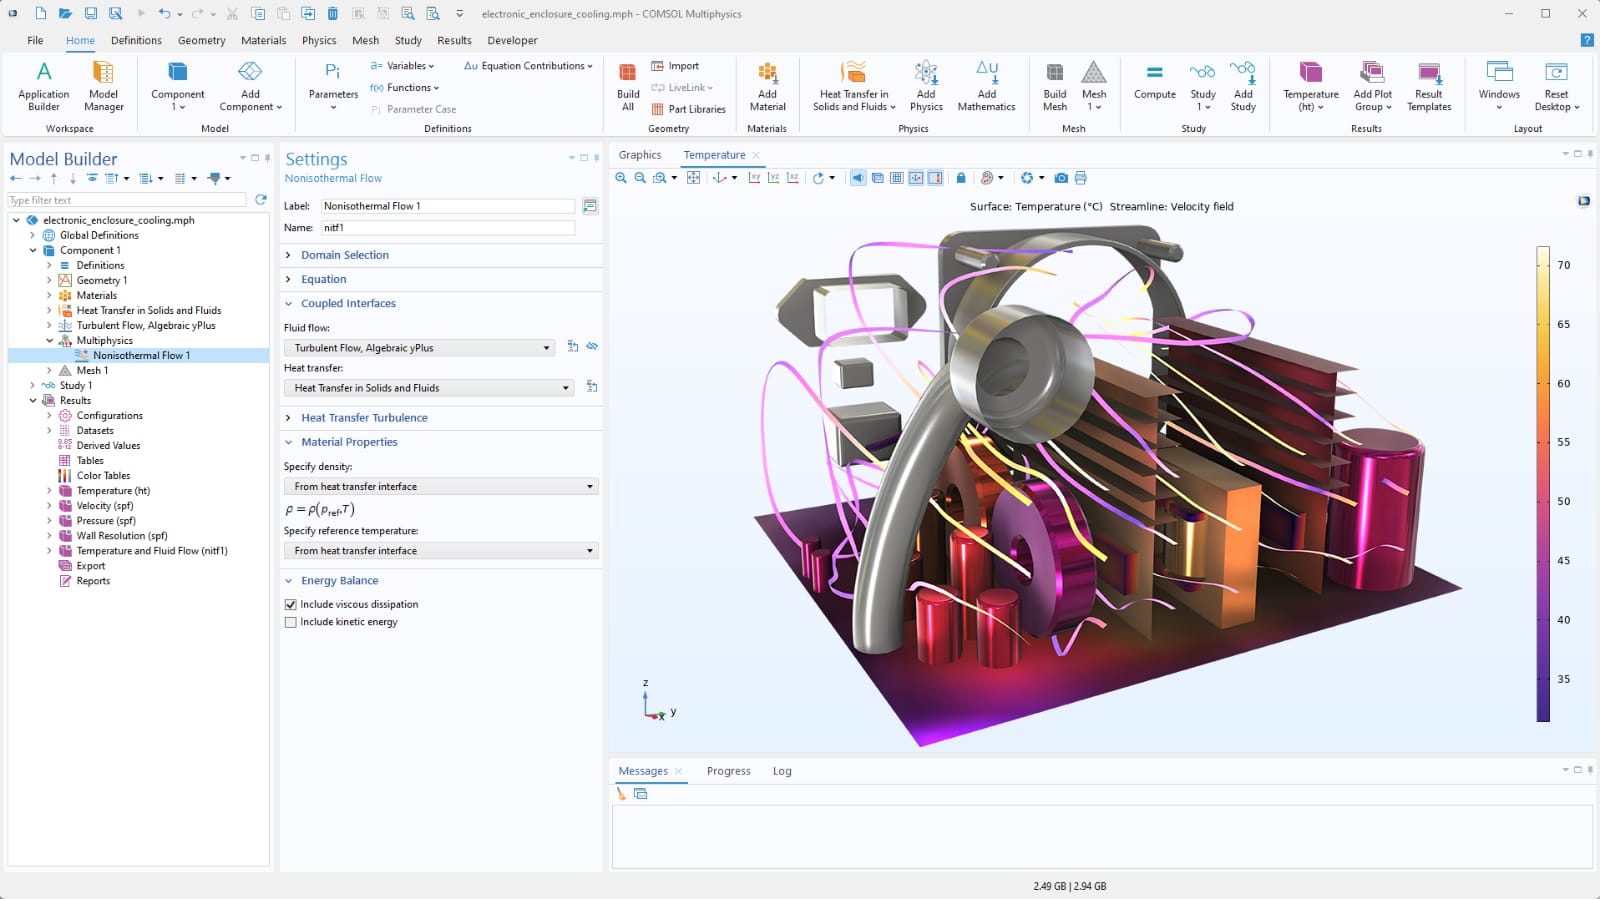Open the Physics ribbon tab
This screenshot has height=899, width=1600.
tap(319, 41)
